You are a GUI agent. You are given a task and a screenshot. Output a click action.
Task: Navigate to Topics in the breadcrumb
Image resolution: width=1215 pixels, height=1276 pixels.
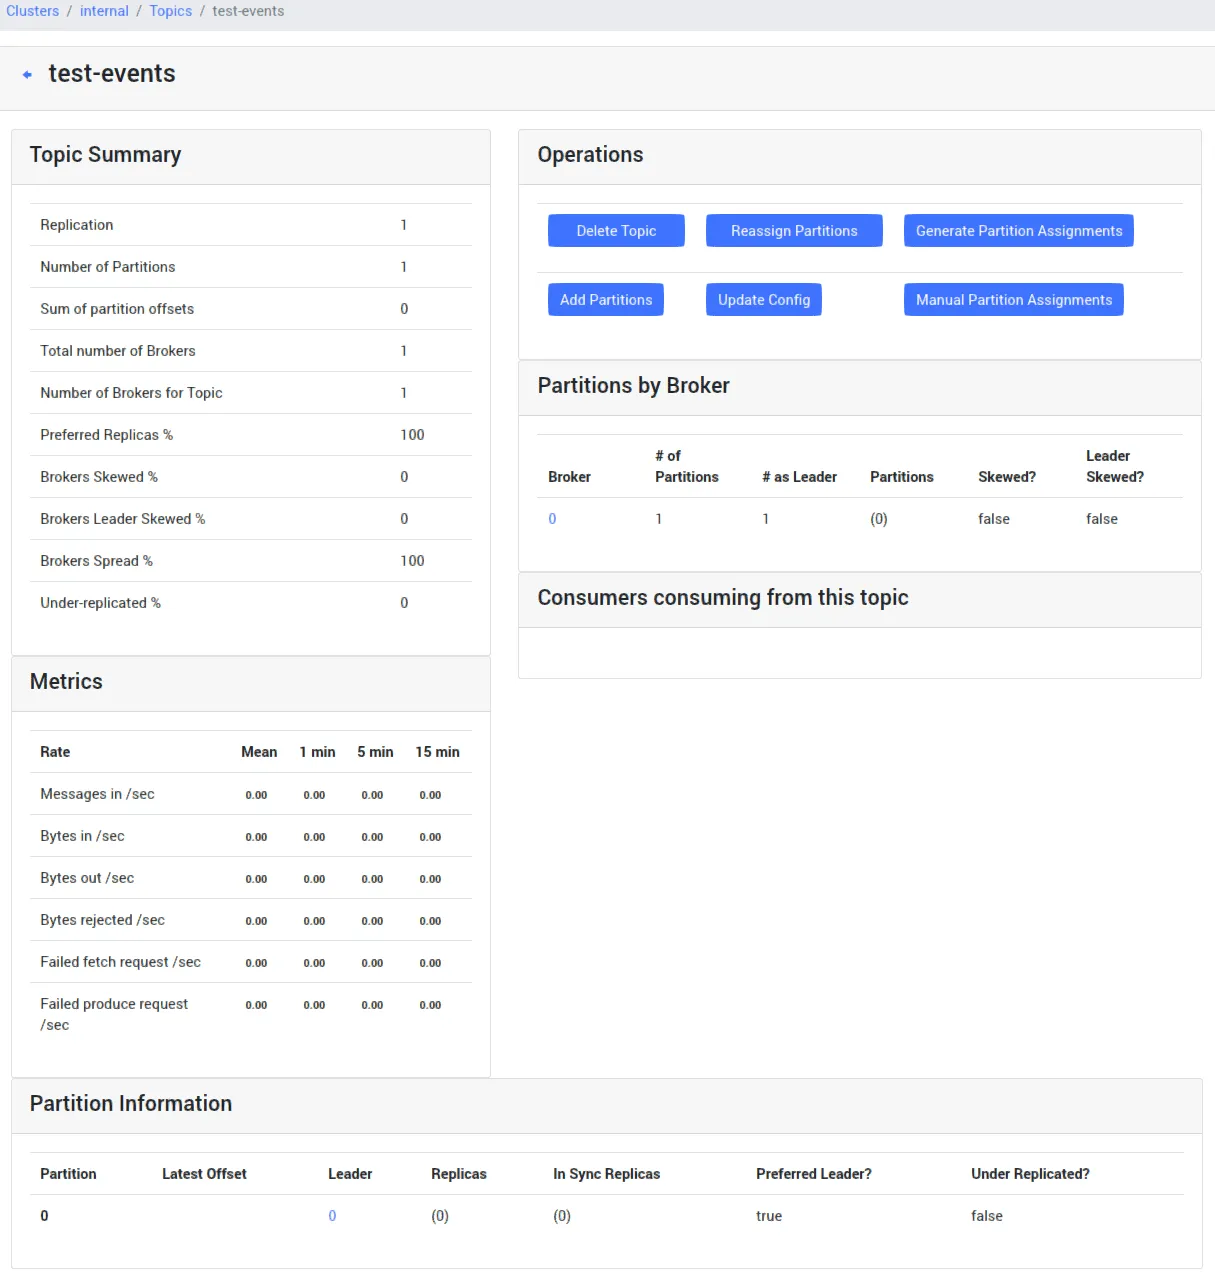click(170, 11)
